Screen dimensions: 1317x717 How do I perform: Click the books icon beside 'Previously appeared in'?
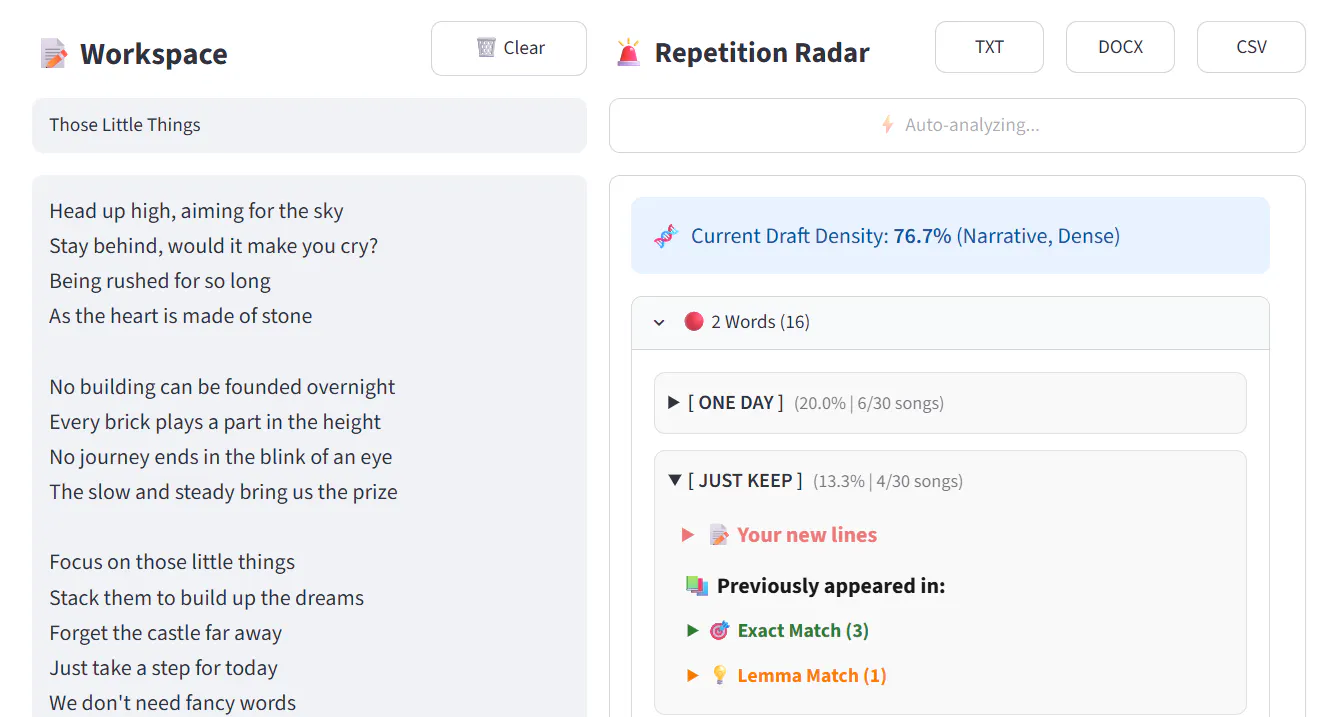click(697, 586)
